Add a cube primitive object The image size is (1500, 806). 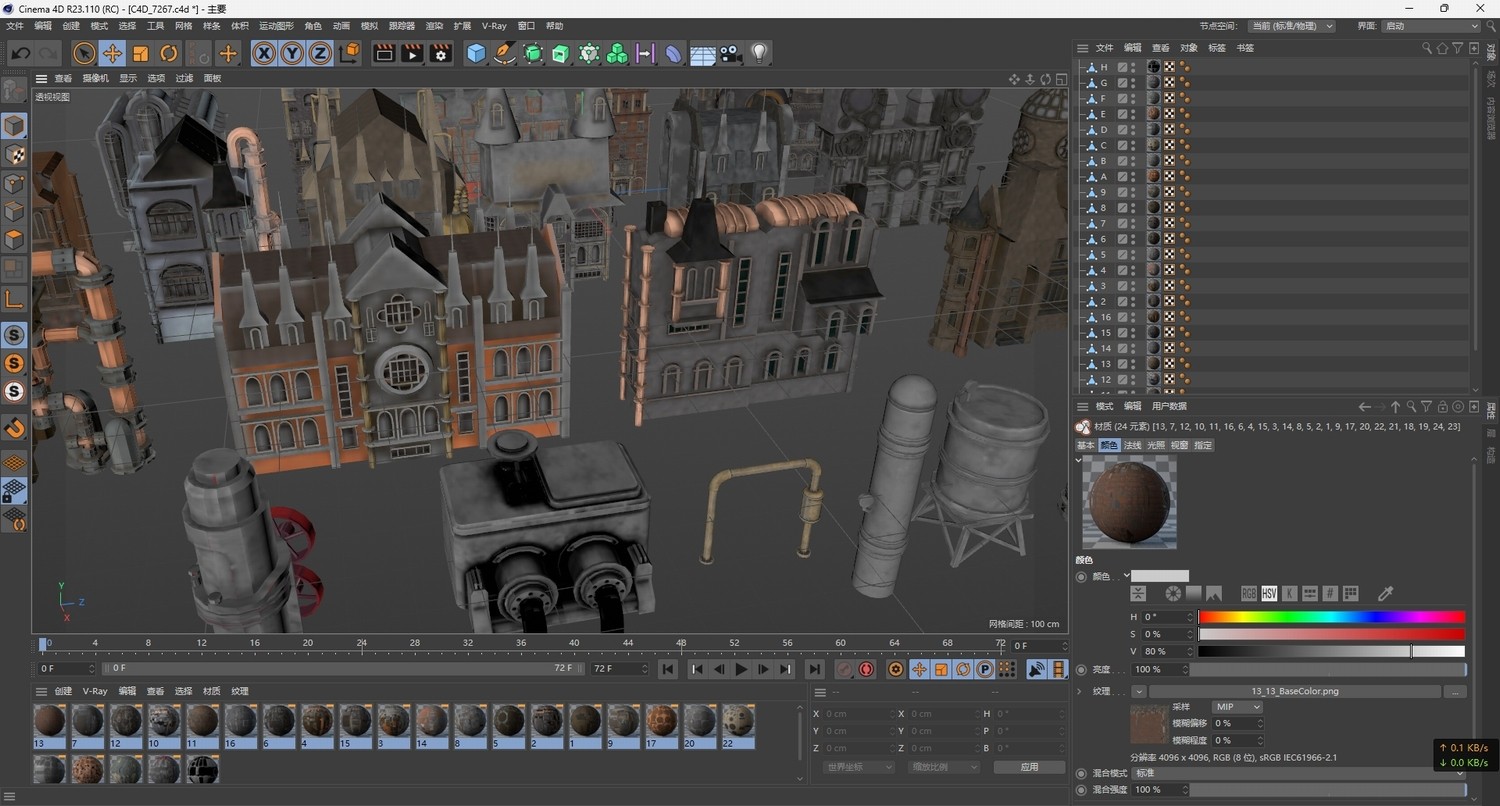(476, 54)
